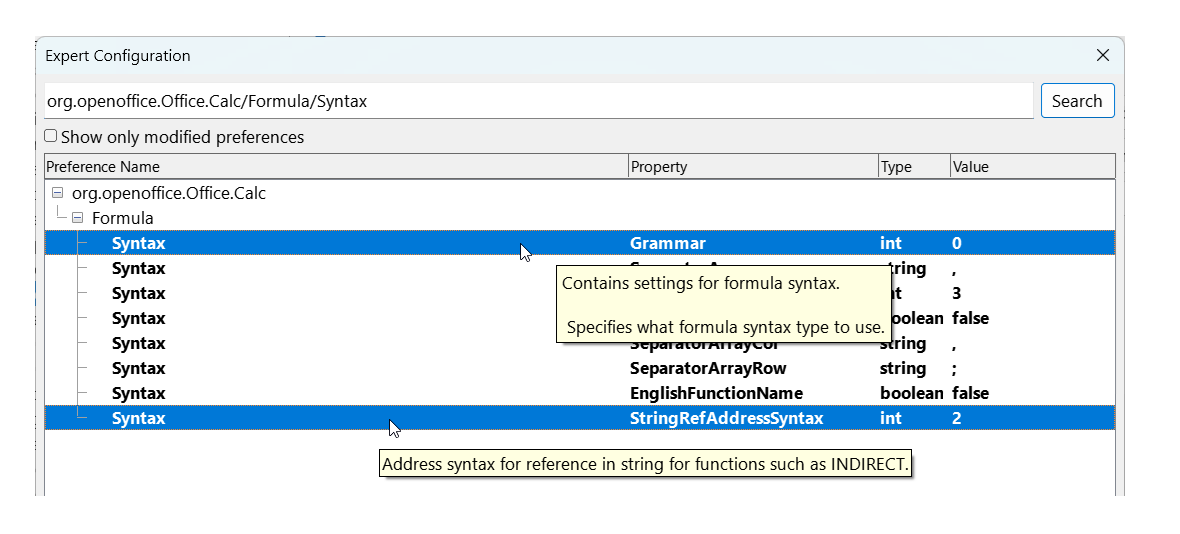Click the value 0 in the Grammar row
Screen dimensions: 1180x534
click(956, 243)
